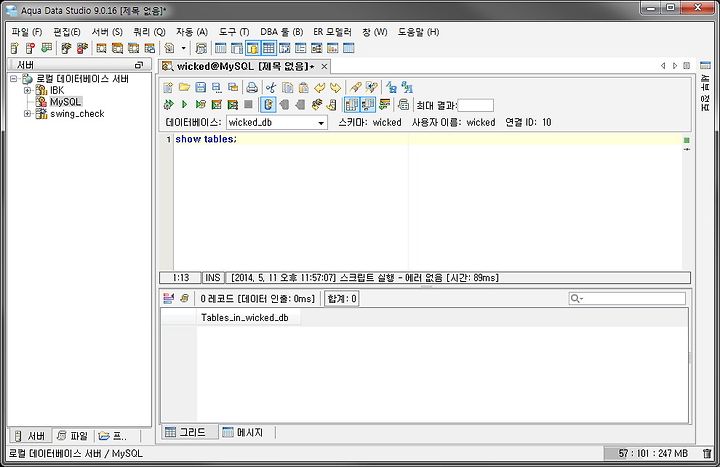The width and height of the screenshot is (720, 467).
Task: Expand the swing_check server node
Action: 28,113
